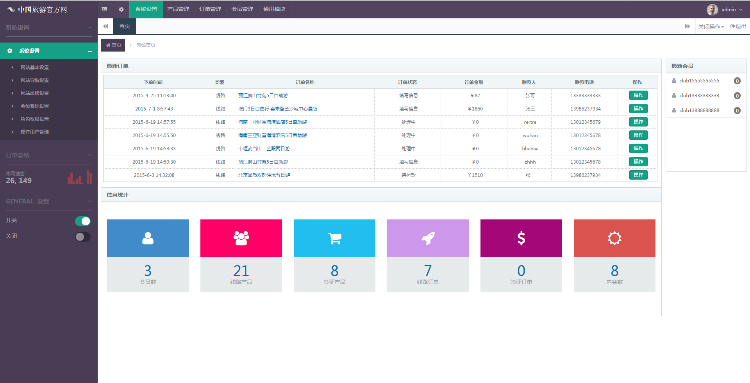Click the dark breadcrumb home button
The image size is (750, 383).
pos(113,45)
